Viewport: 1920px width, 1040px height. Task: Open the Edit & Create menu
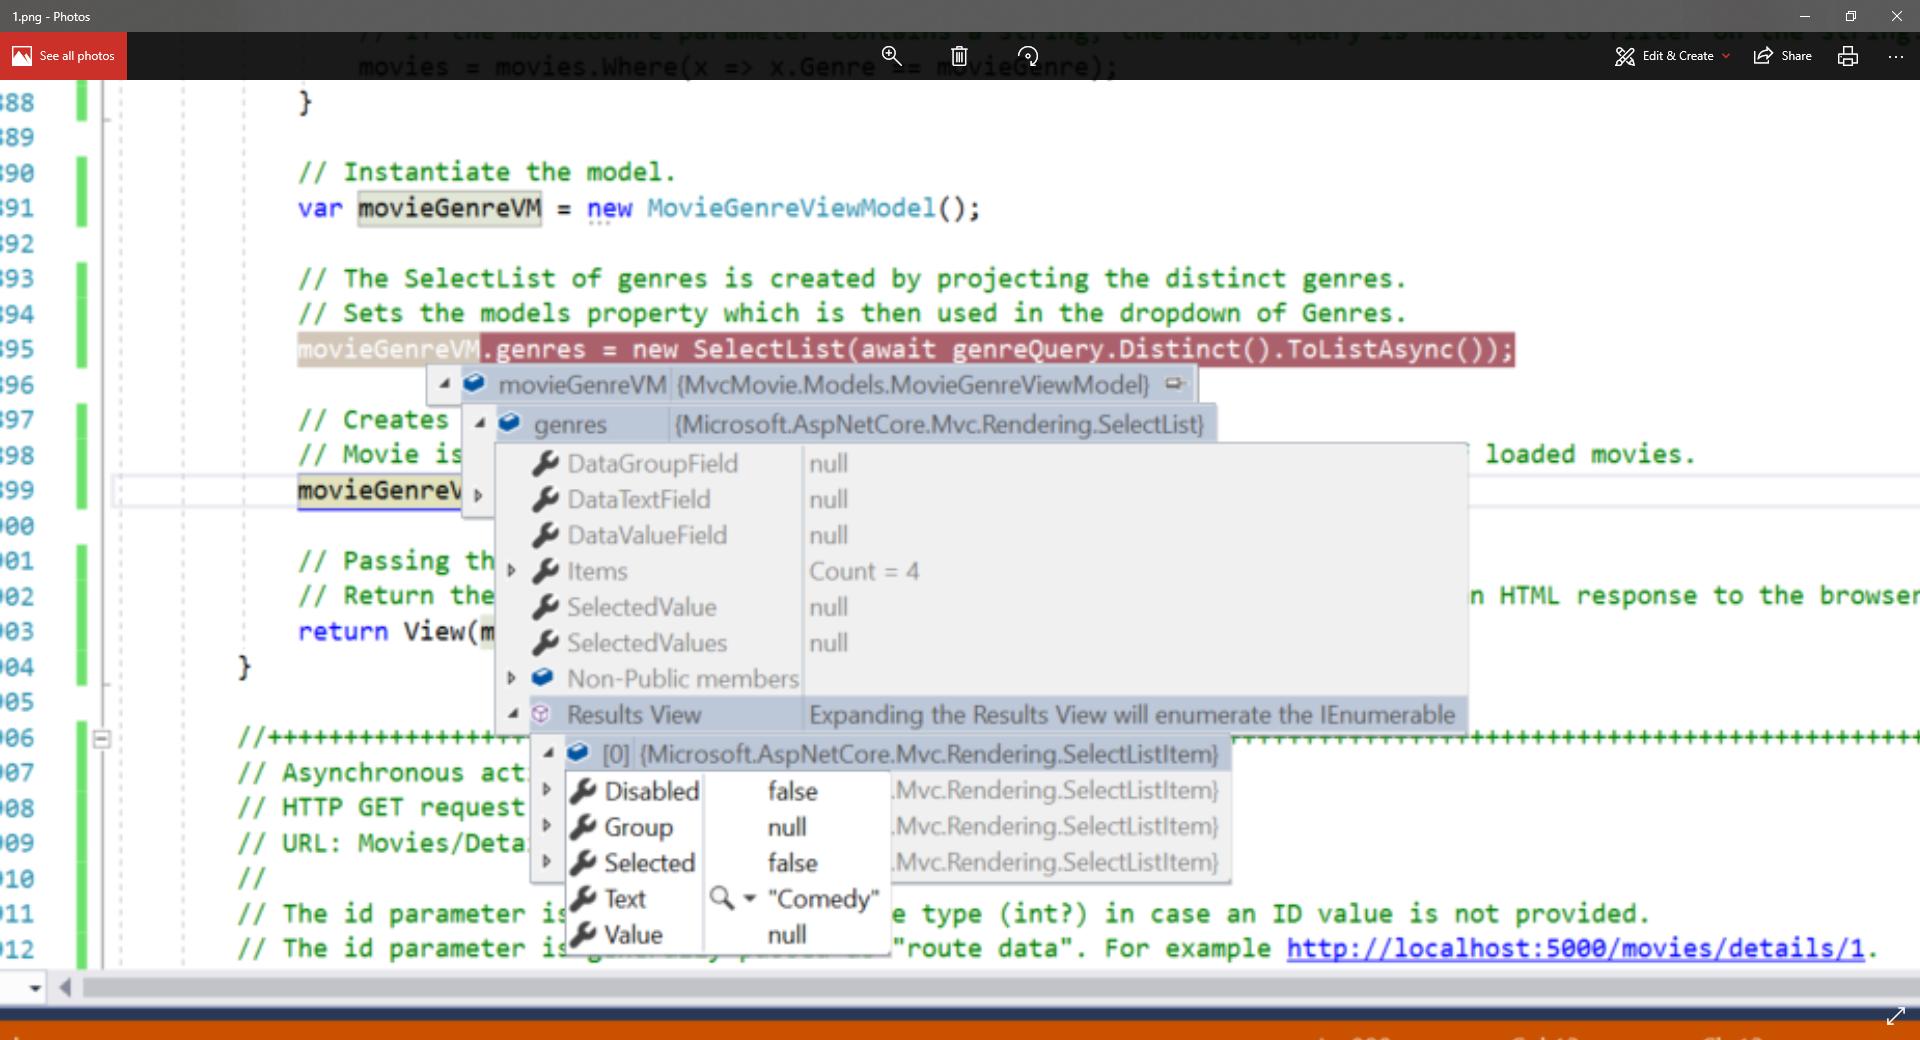pyautogui.click(x=1673, y=56)
